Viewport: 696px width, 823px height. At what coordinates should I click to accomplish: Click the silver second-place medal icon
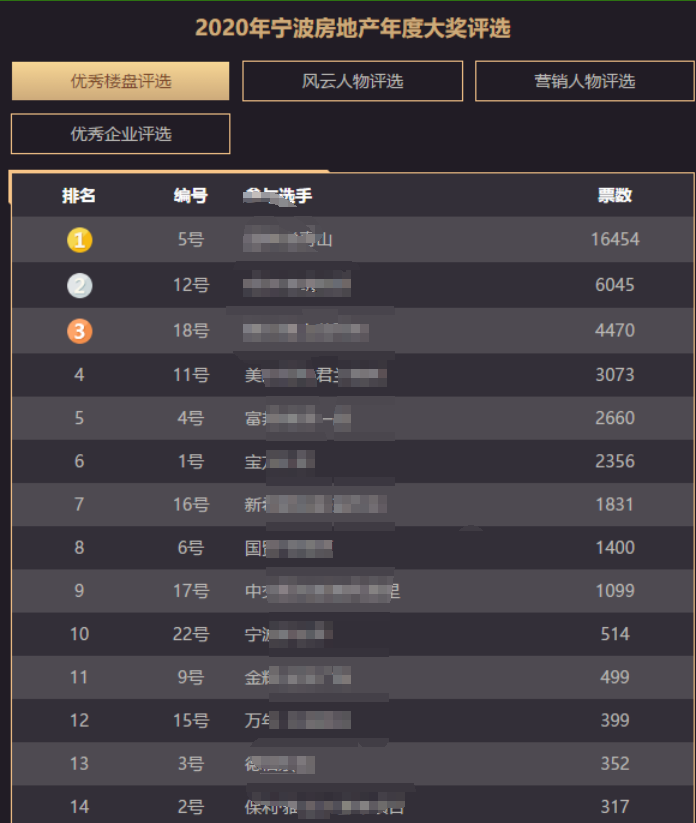[79, 286]
